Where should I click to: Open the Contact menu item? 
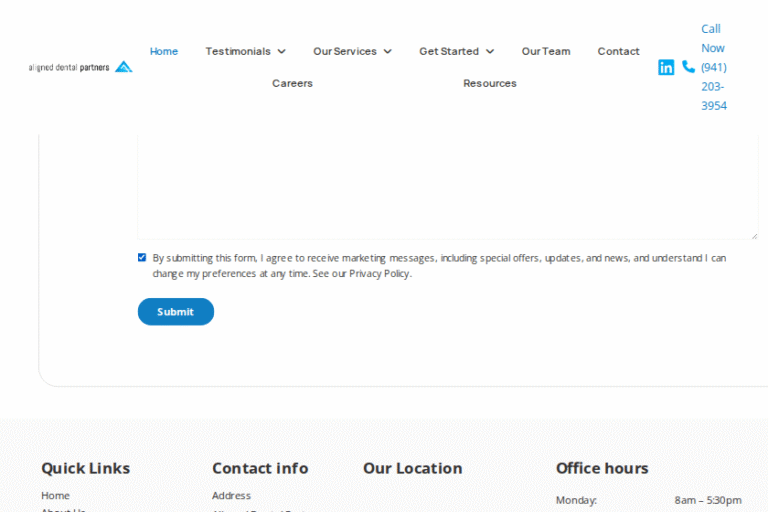(618, 51)
